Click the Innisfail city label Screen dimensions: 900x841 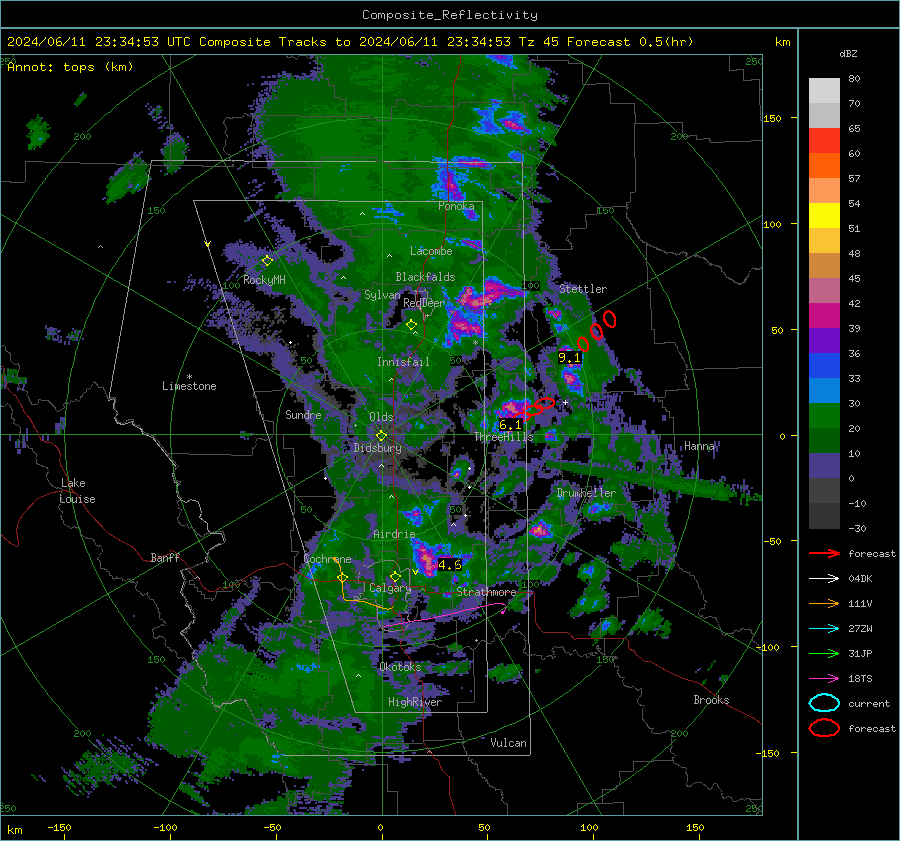point(403,362)
